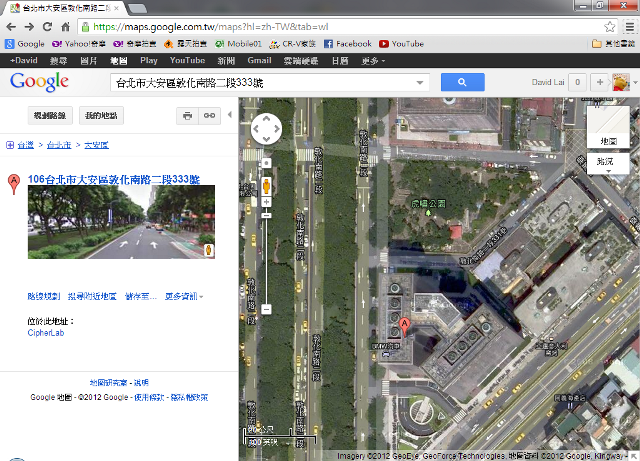Zoom in with the plus button
This screenshot has width=640, height=461.
pyautogui.click(x=266, y=202)
